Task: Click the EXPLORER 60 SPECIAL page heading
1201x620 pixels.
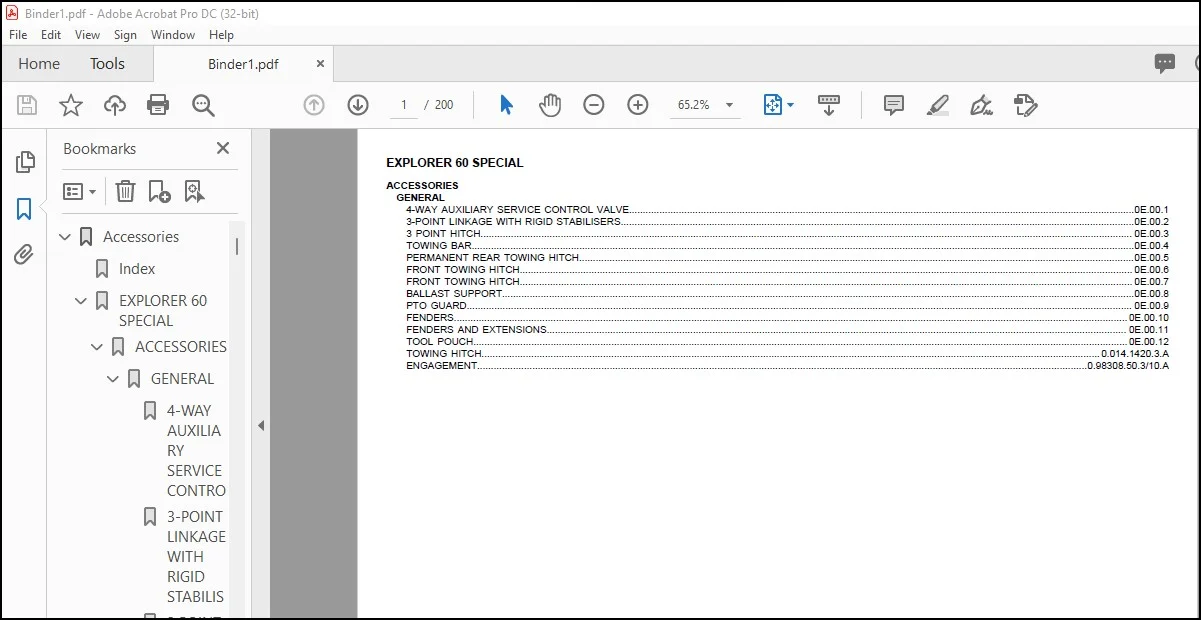Action: (455, 162)
